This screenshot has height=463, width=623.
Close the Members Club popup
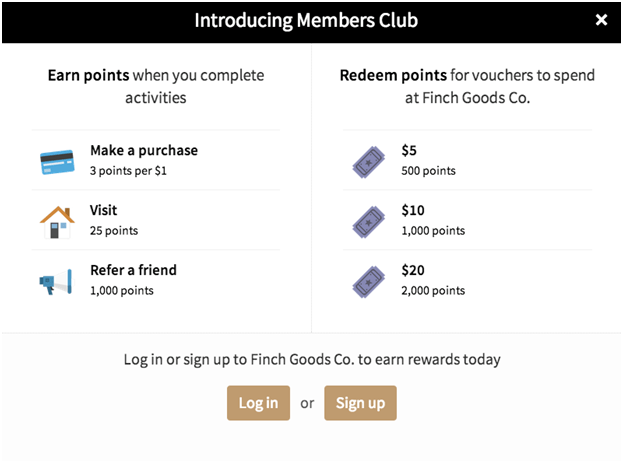coord(601,20)
